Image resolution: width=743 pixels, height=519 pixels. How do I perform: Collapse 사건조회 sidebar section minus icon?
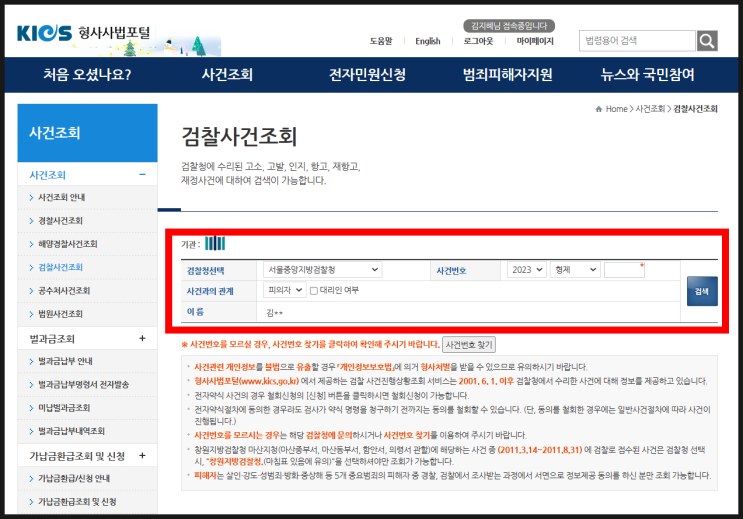[142, 175]
